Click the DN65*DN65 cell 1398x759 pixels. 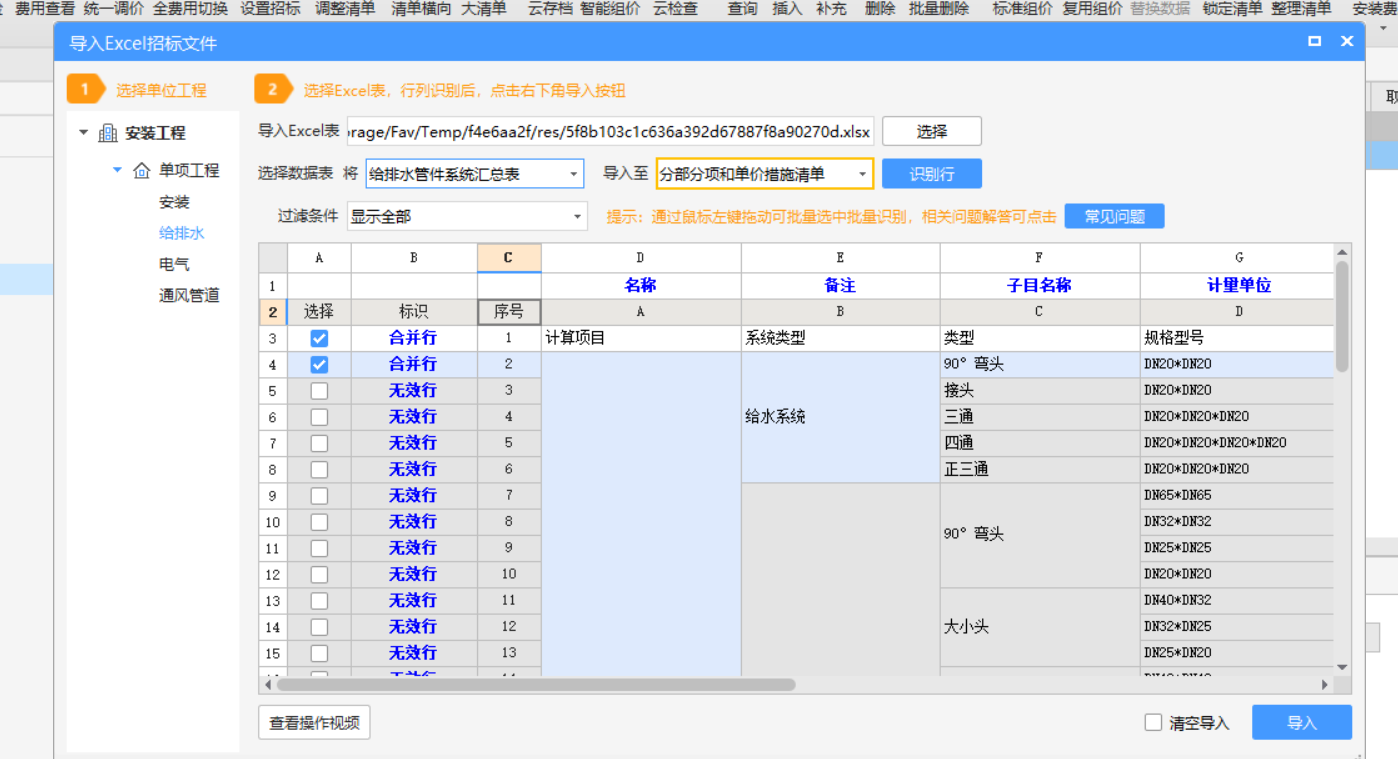coord(1238,496)
